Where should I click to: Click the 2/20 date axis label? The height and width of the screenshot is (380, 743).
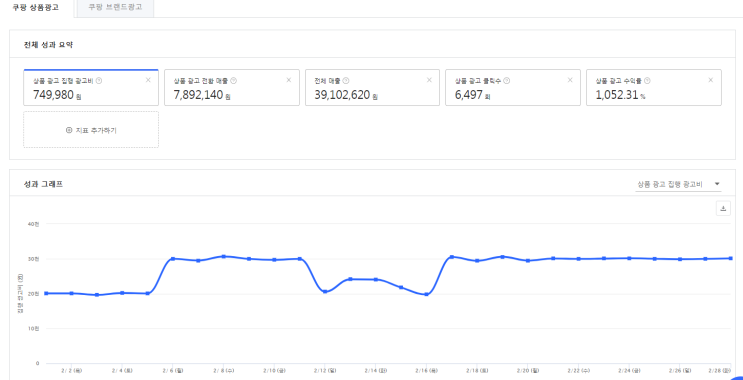pyautogui.click(x=528, y=370)
